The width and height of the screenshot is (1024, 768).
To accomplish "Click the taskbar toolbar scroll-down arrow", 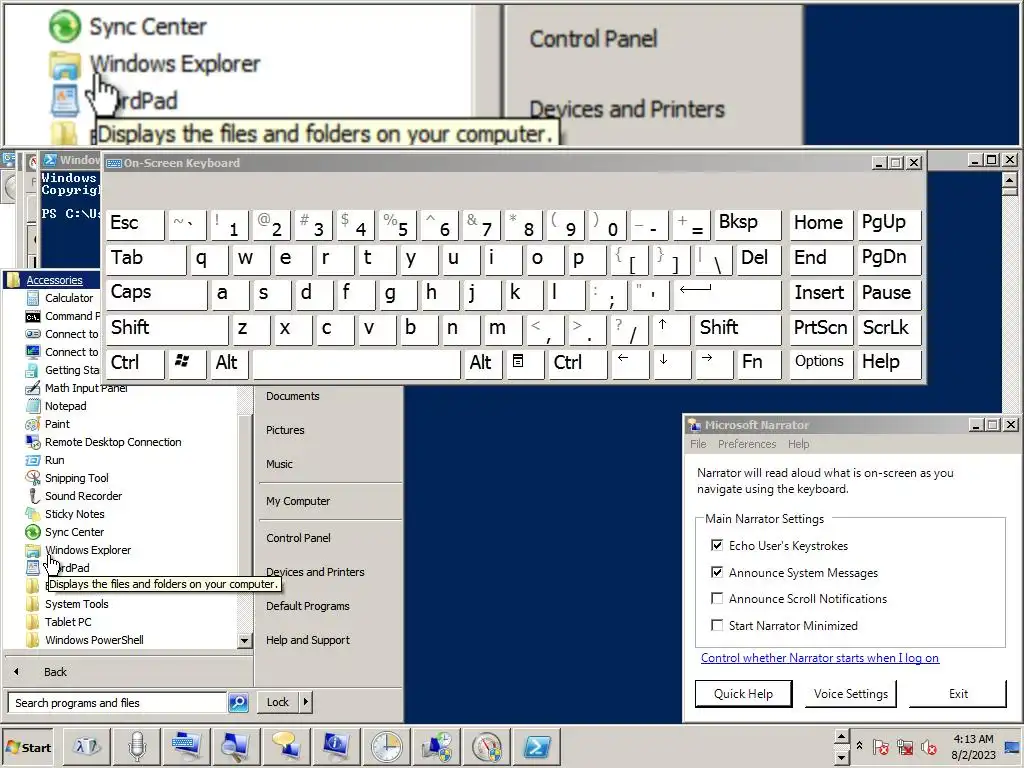I will pyautogui.click(x=841, y=756).
